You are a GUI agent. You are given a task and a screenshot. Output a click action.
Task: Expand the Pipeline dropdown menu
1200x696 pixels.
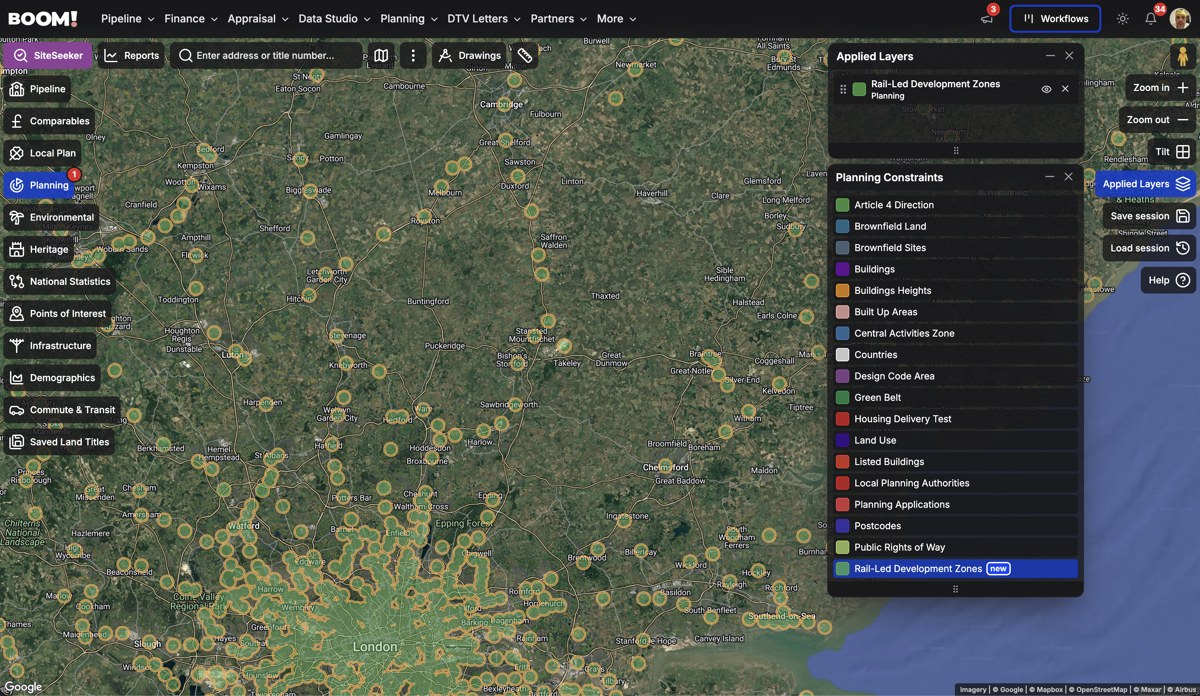click(128, 19)
